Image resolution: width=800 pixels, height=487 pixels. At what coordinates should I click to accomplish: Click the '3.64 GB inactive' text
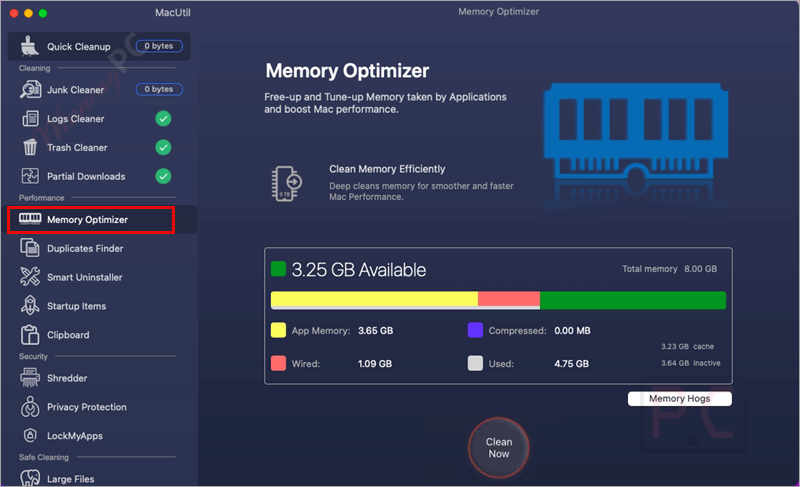pyautogui.click(x=691, y=363)
